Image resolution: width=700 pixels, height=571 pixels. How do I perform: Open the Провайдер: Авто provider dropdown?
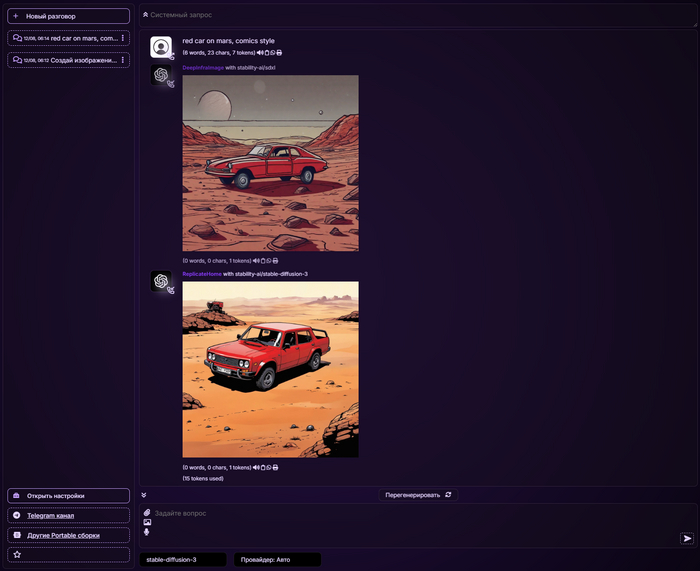coord(278,560)
